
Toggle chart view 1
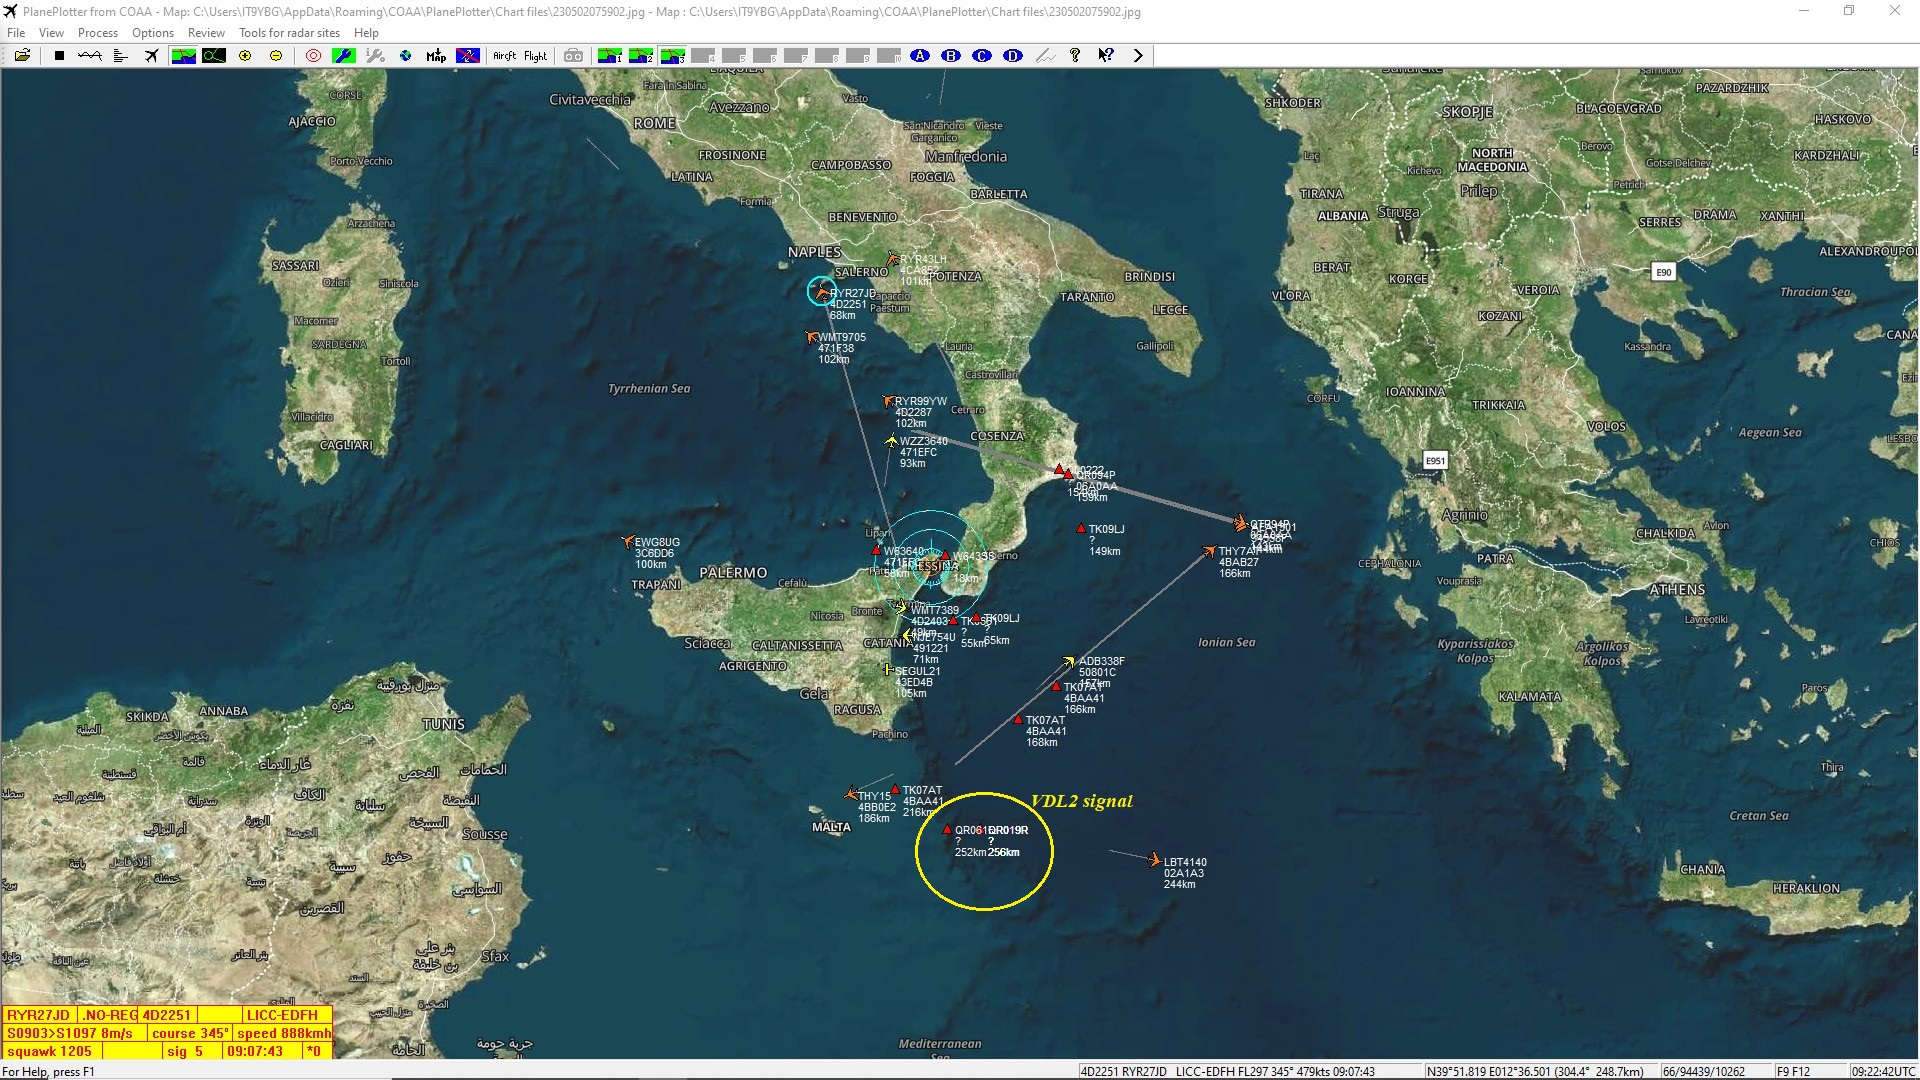coord(610,56)
